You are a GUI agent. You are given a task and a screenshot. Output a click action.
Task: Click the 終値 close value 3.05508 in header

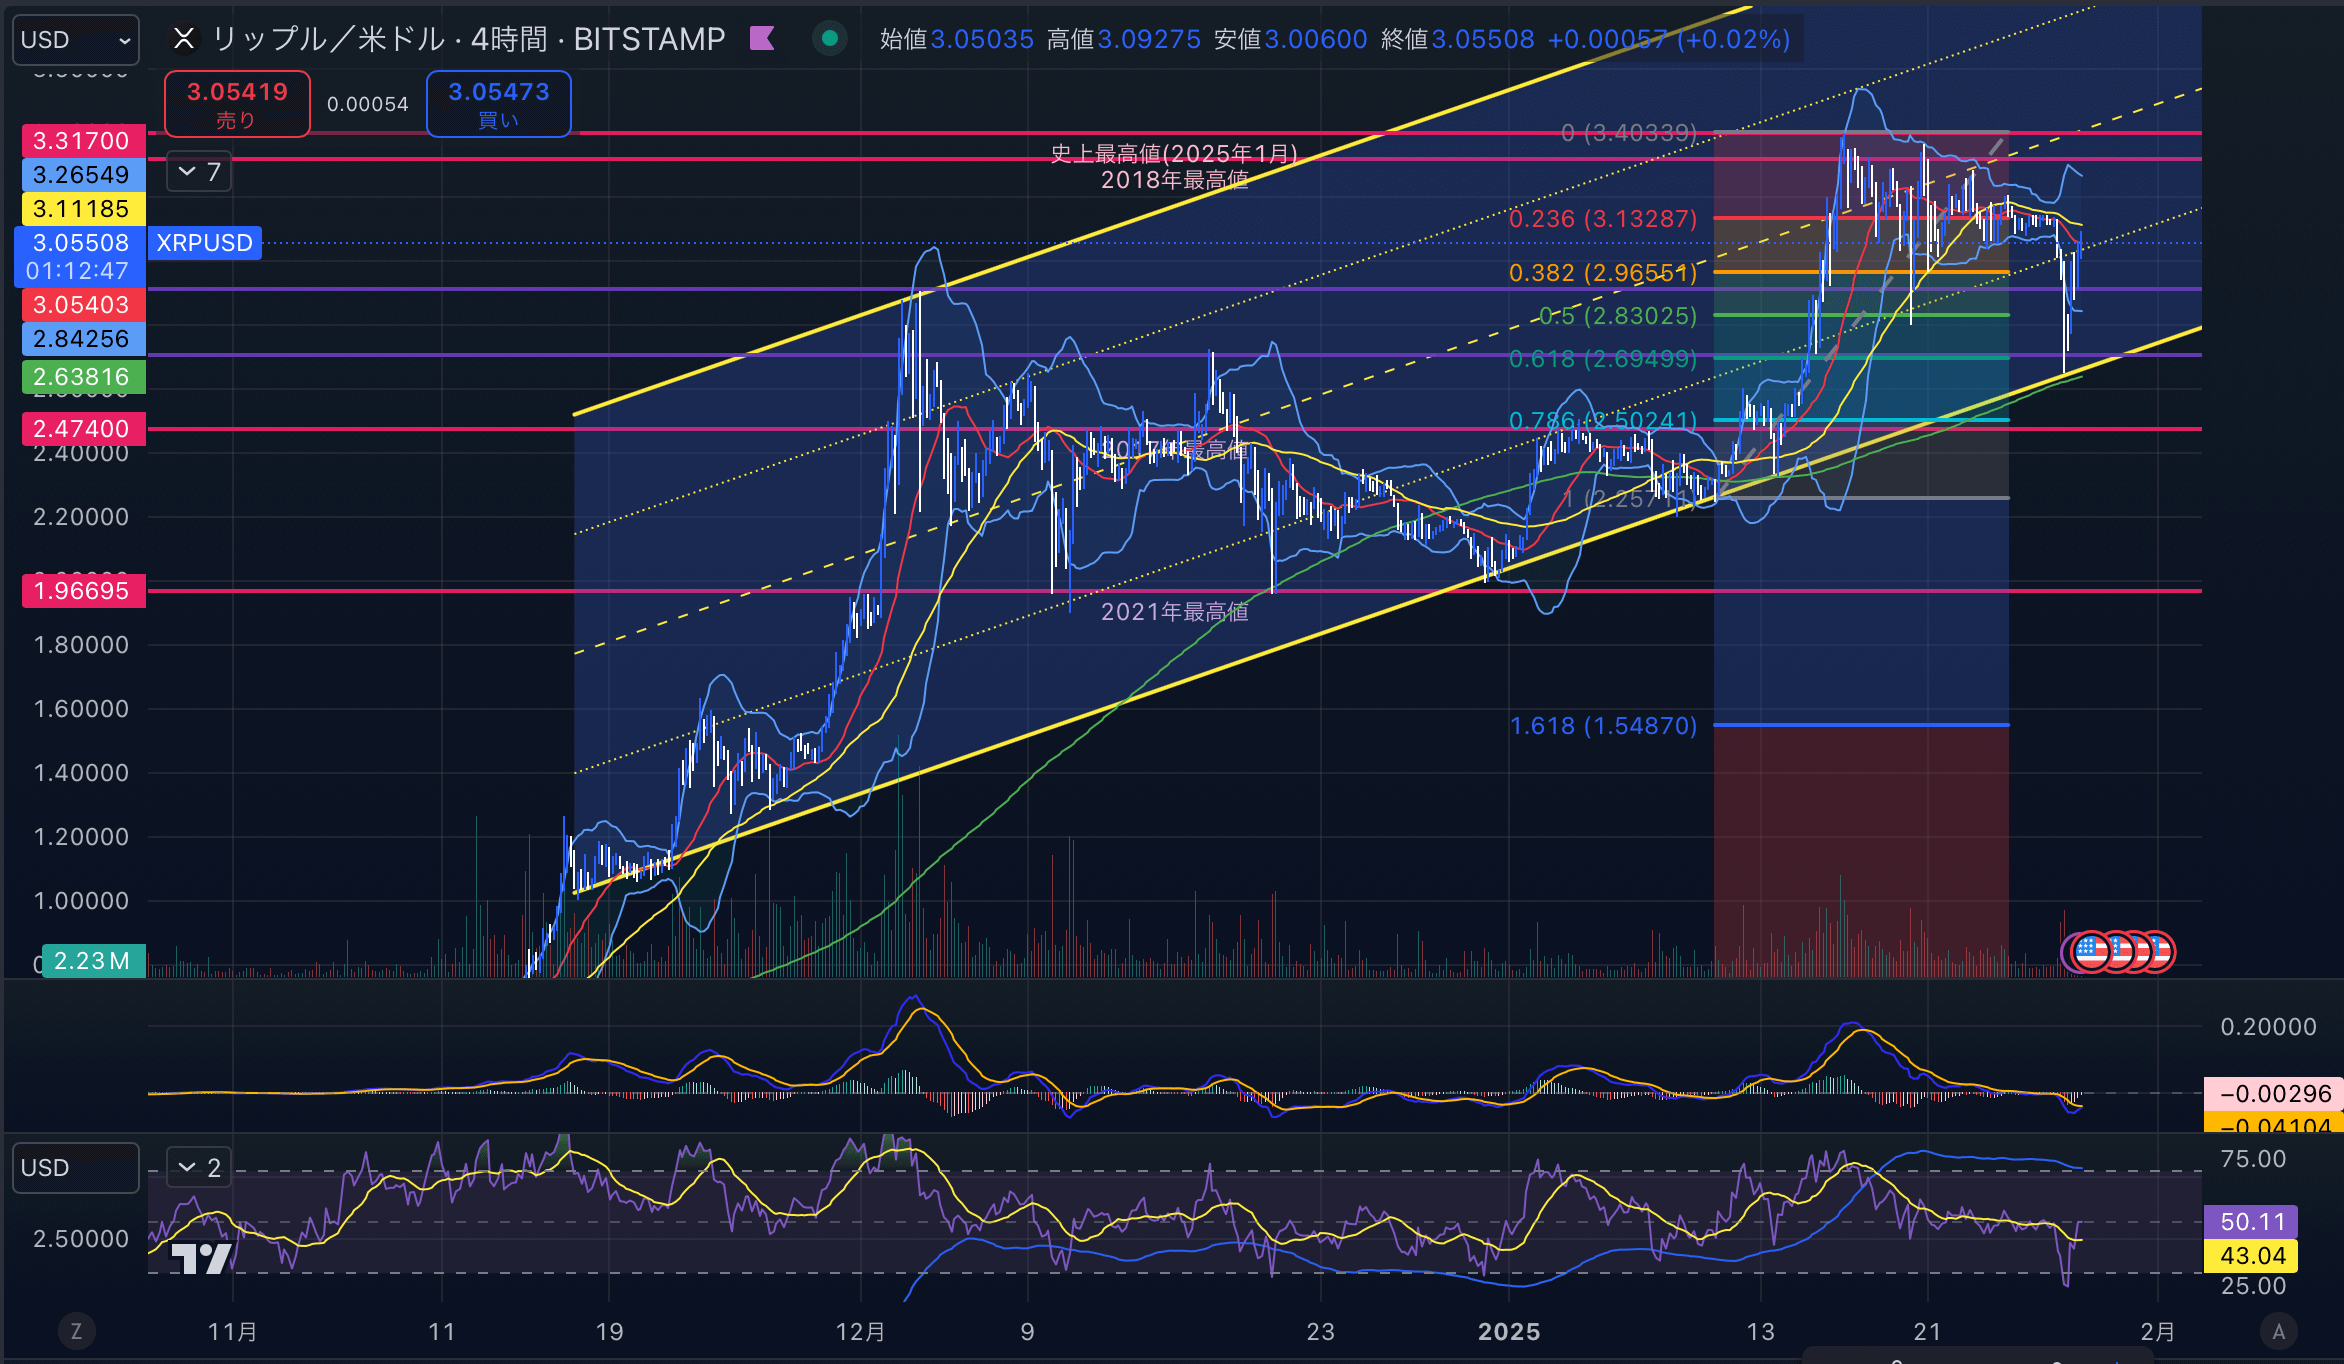coord(1483,39)
